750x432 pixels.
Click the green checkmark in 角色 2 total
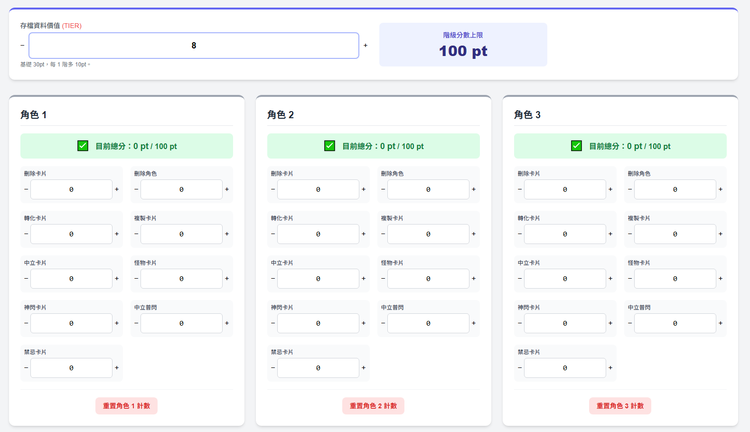[x=330, y=146]
